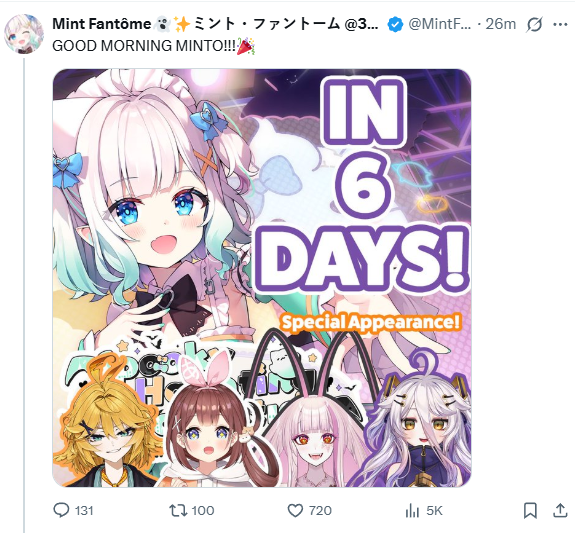The width and height of the screenshot is (575, 533).
Task: Open the share upload icon
Action: 560,510
